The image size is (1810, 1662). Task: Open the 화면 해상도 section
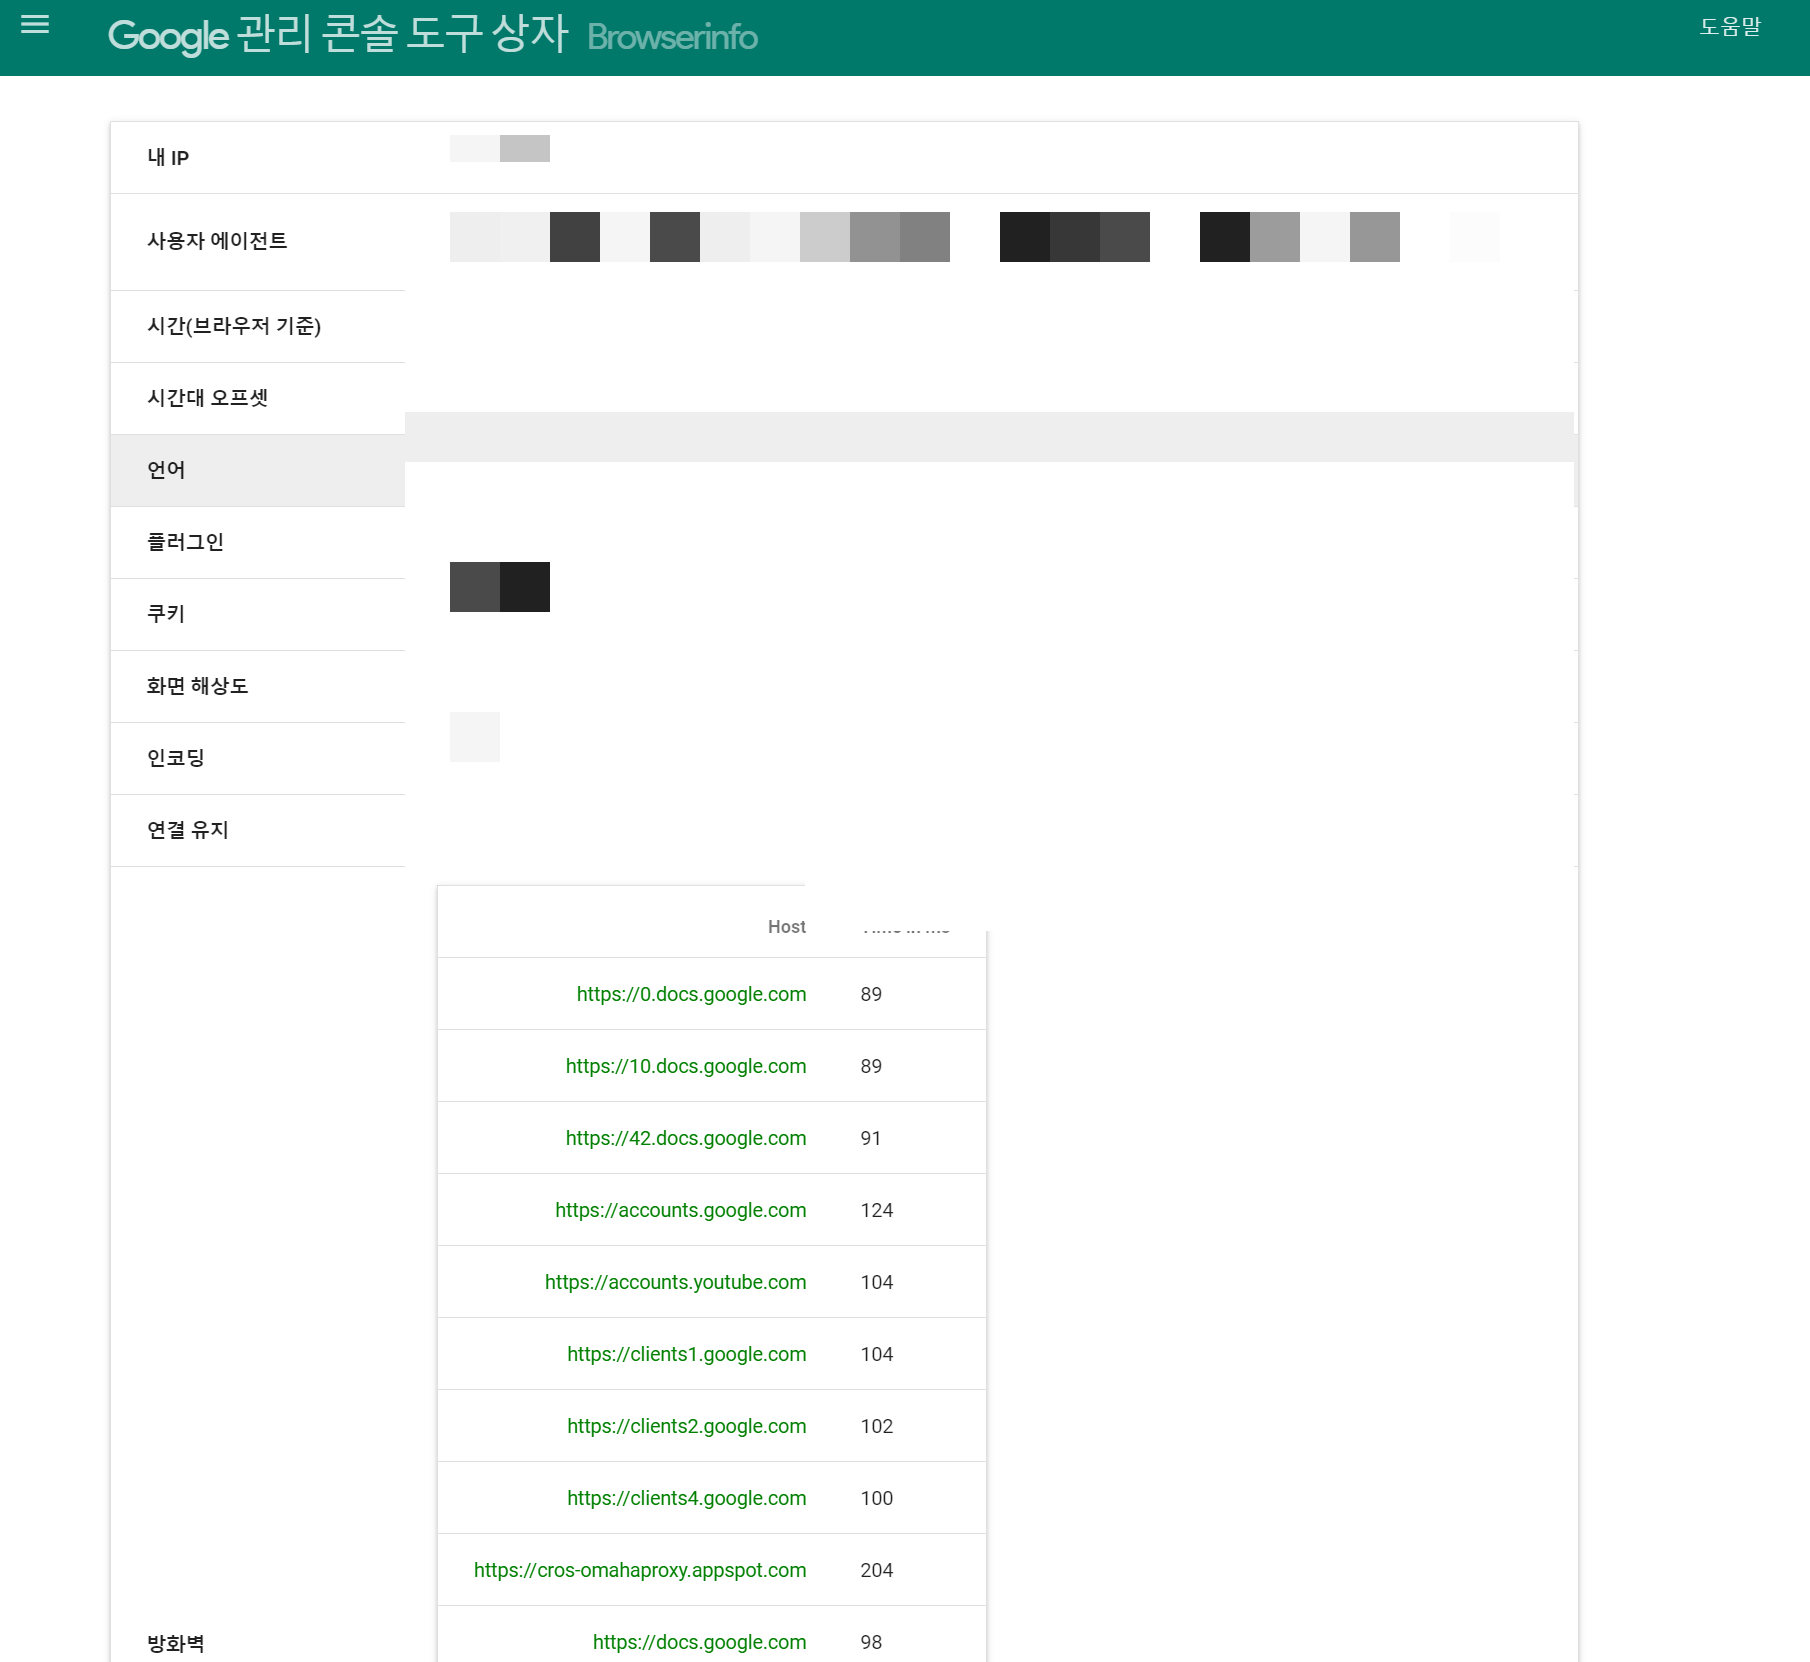pyautogui.click(x=199, y=686)
